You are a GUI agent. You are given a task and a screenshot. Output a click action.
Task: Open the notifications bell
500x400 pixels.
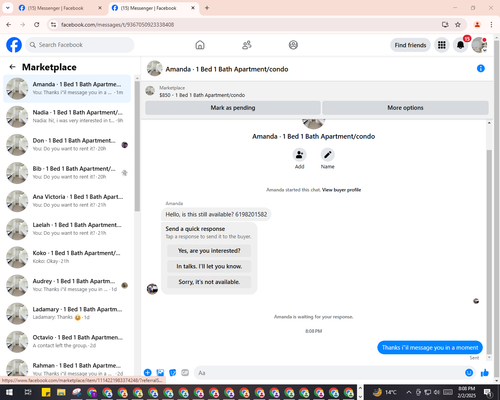point(460,45)
